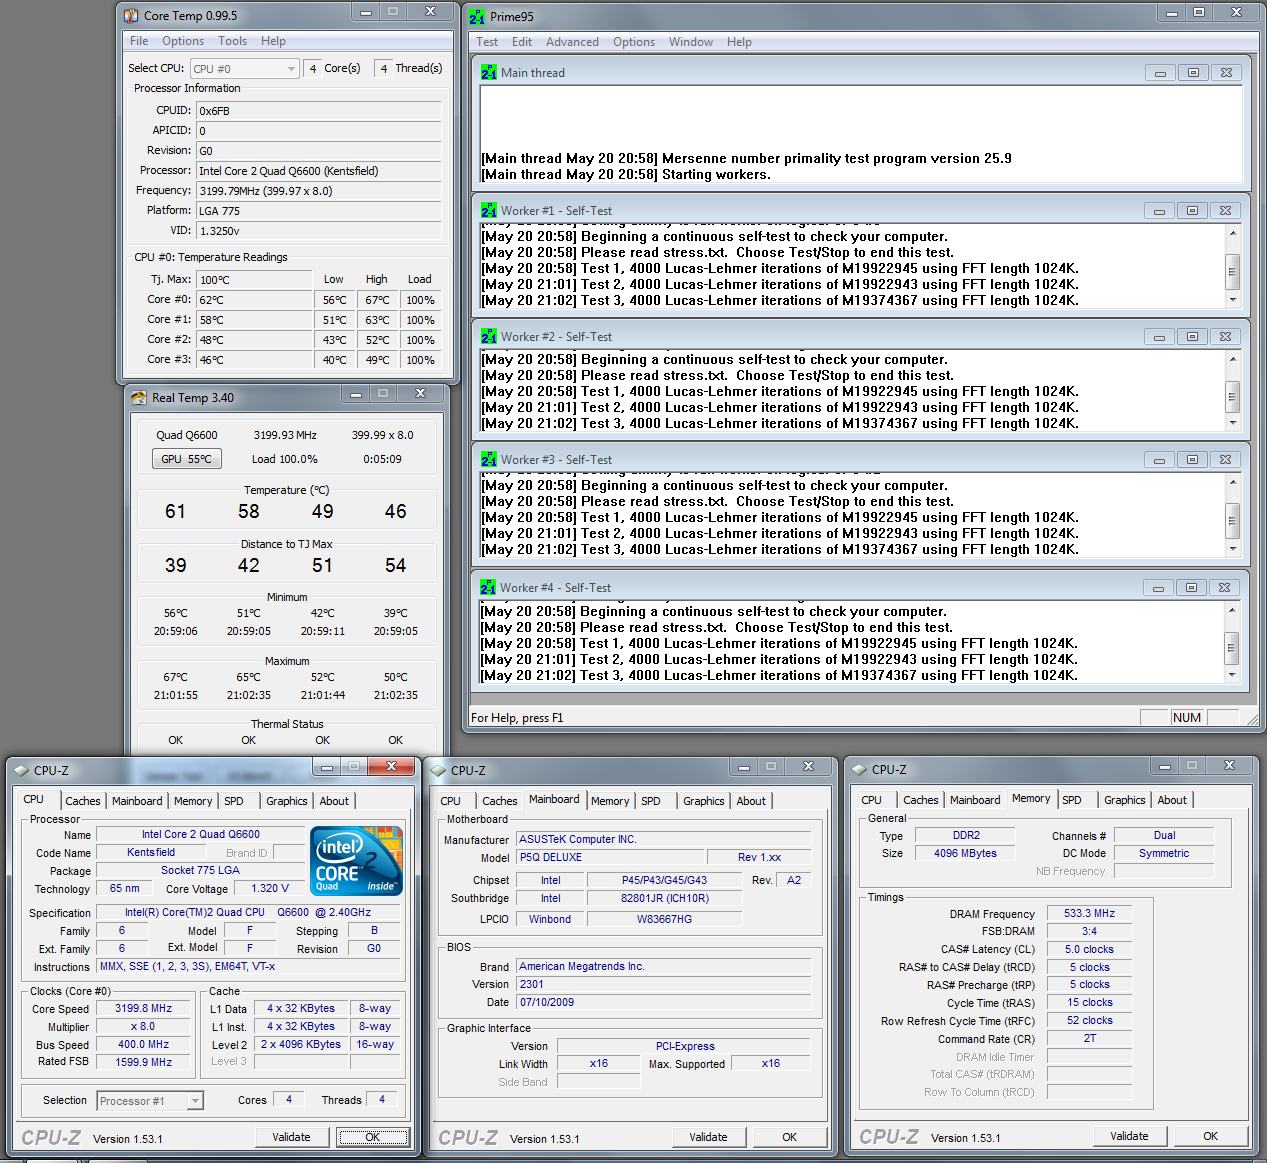Open the Processor #1 selection dropdown in CPU-Z

click(x=150, y=1101)
